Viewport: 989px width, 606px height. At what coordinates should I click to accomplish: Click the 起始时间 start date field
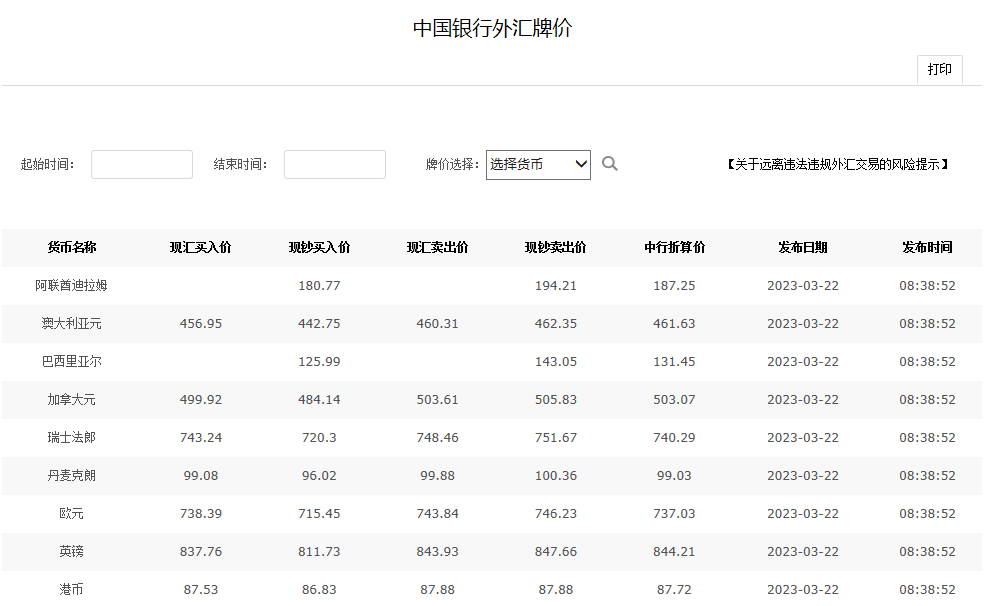142,165
